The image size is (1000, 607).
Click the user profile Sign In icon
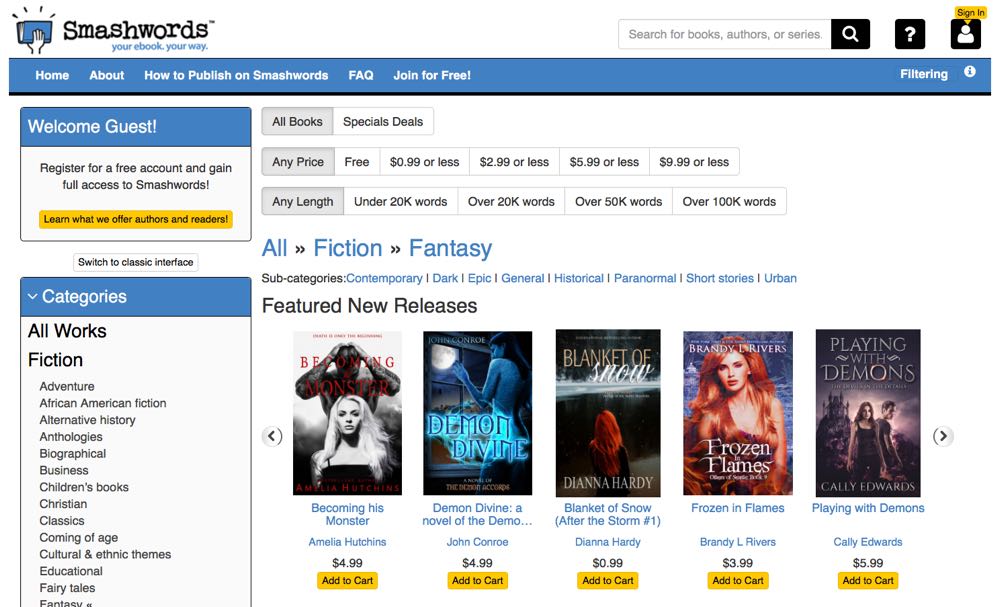pyautogui.click(x=966, y=34)
